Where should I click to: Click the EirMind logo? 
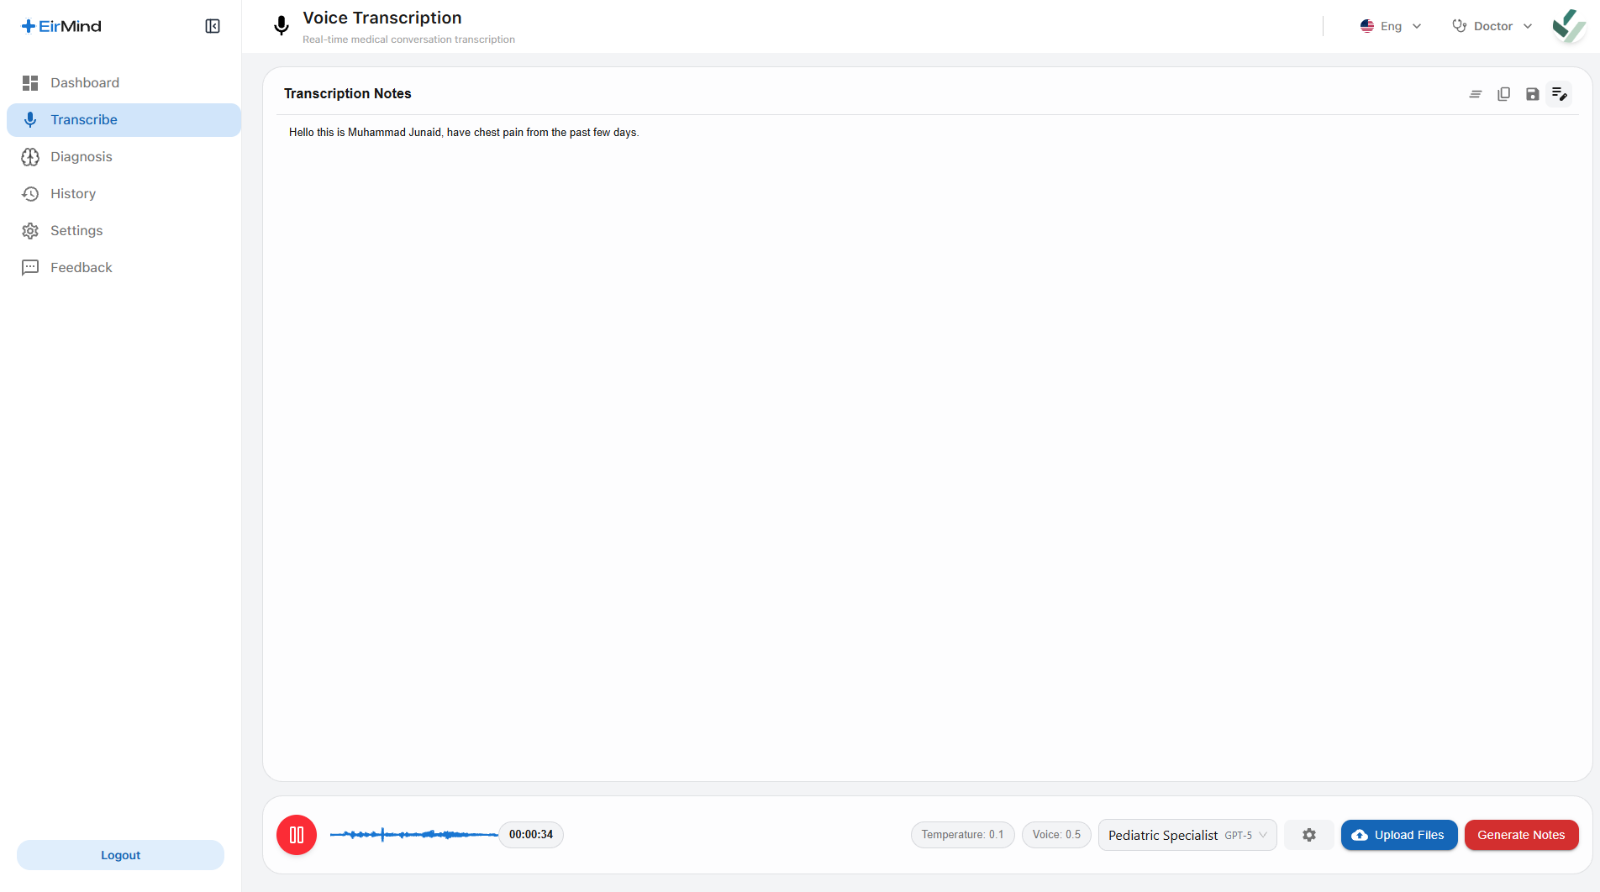[x=62, y=26]
